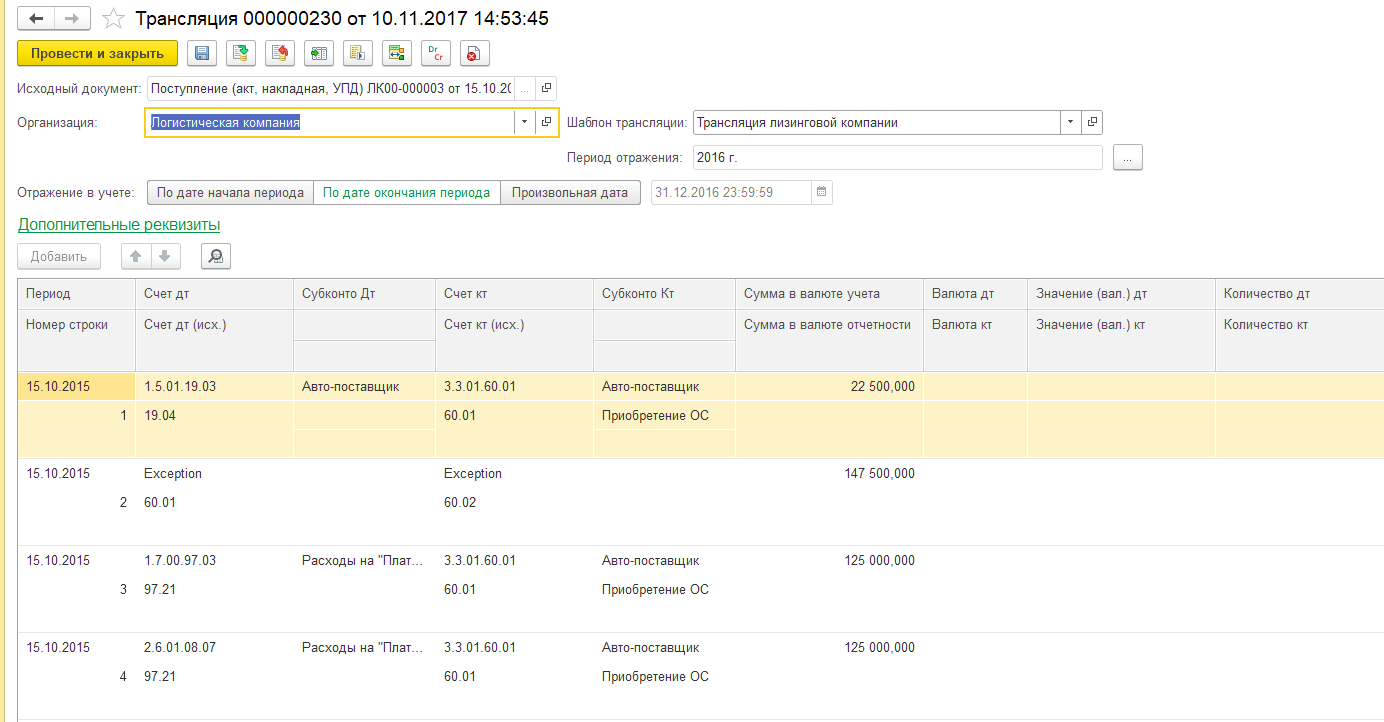
Task: Expand the Организация dropdown list
Action: tap(525, 122)
